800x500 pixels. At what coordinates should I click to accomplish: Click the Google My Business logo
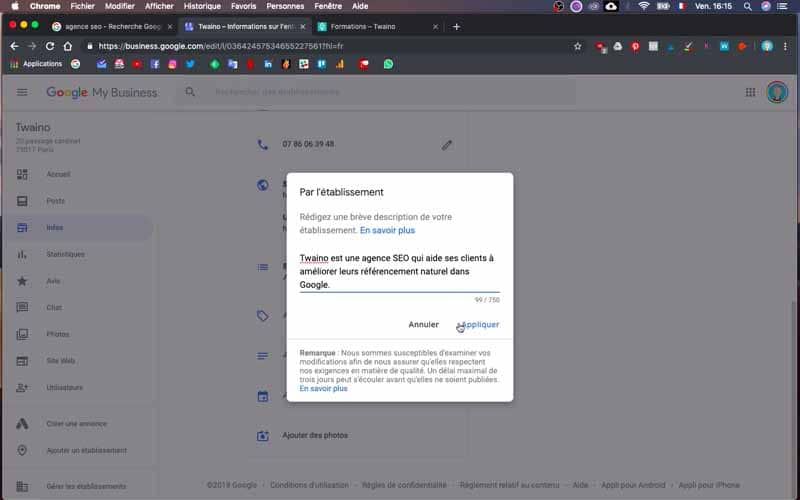pyautogui.click(x=102, y=92)
